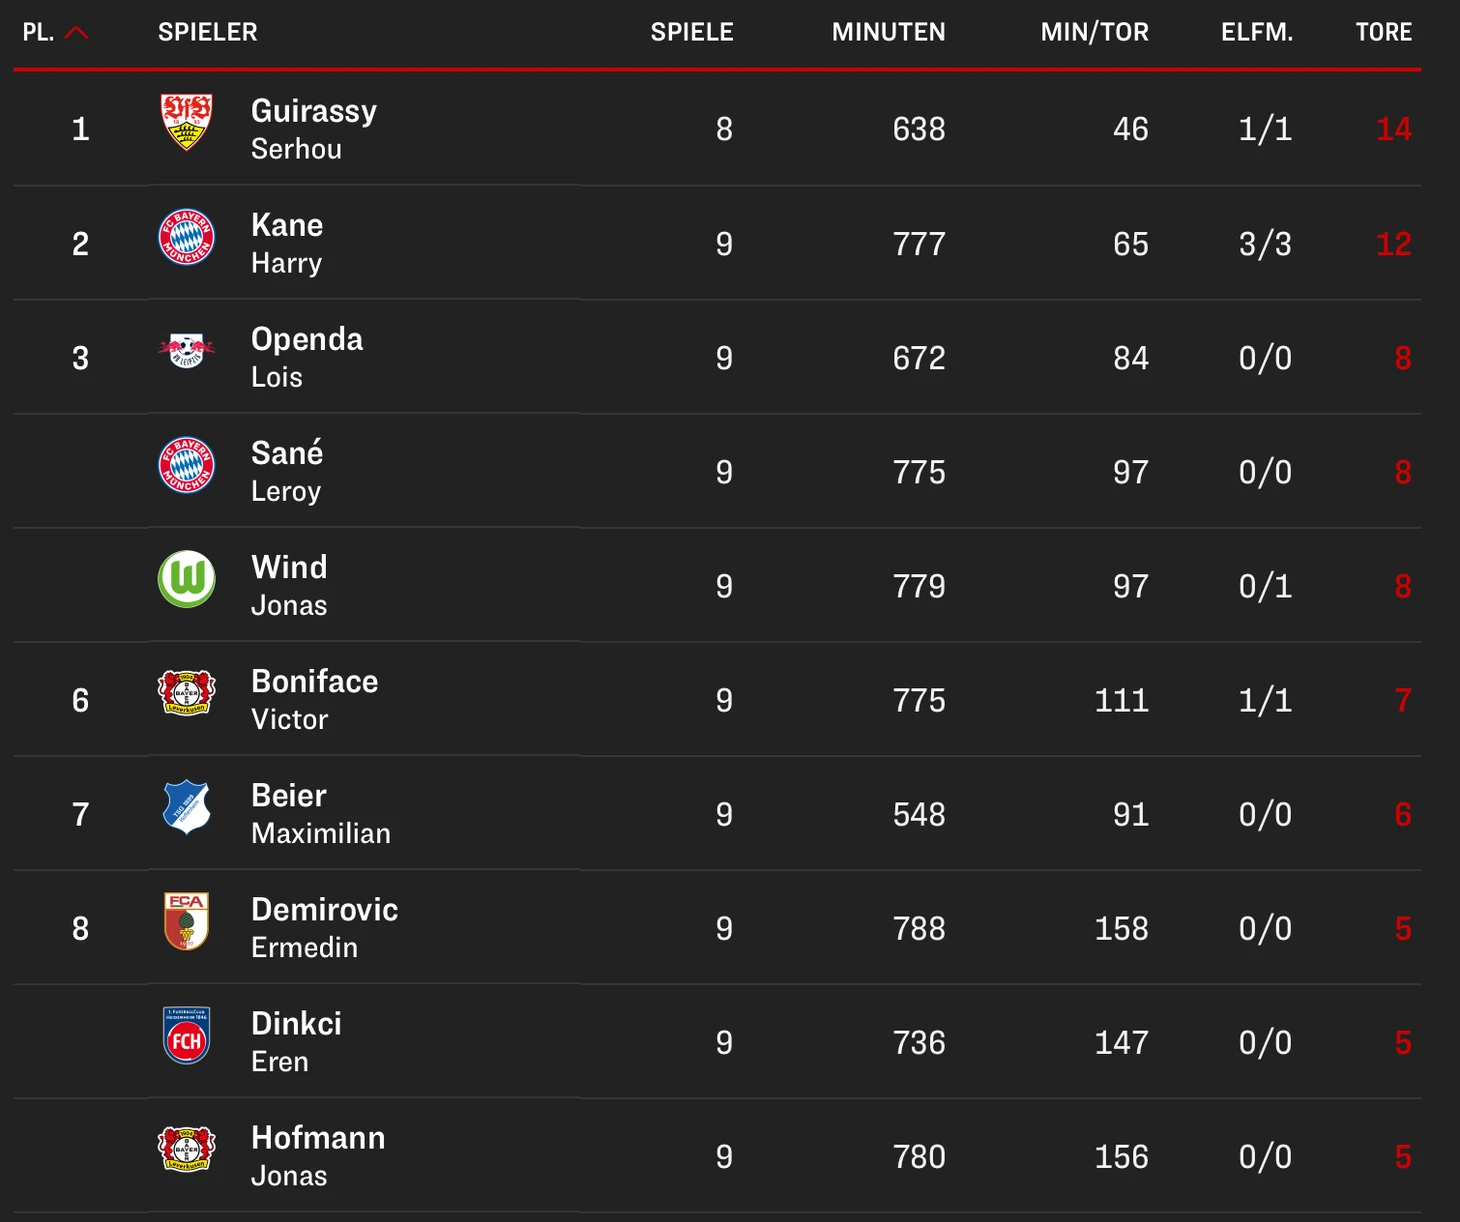
Task: Click the VfB Stuttgart crest beside Guirassy
Action: pos(187,122)
